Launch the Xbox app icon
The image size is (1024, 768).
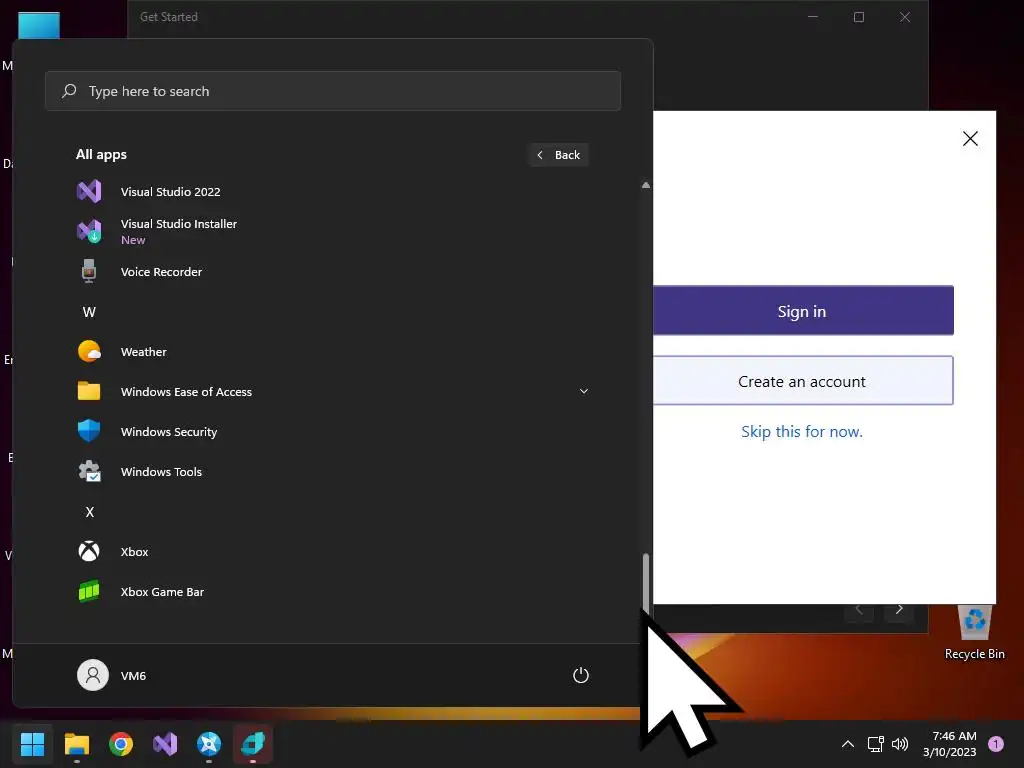(89, 551)
